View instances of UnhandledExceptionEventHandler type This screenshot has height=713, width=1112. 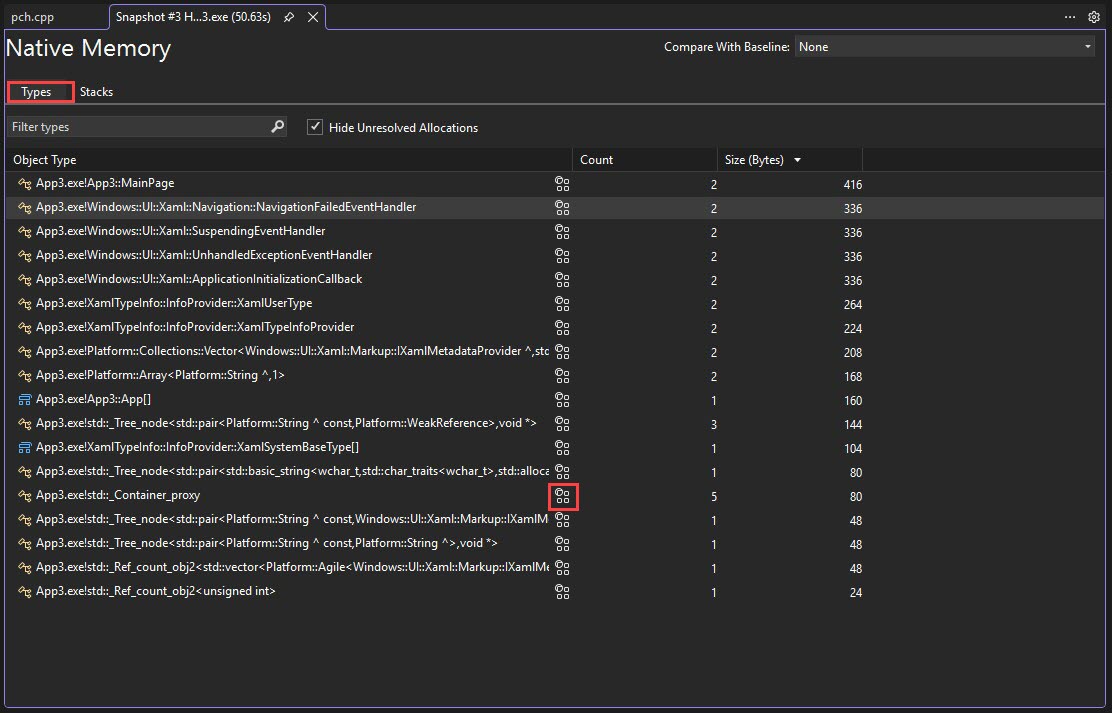click(563, 256)
